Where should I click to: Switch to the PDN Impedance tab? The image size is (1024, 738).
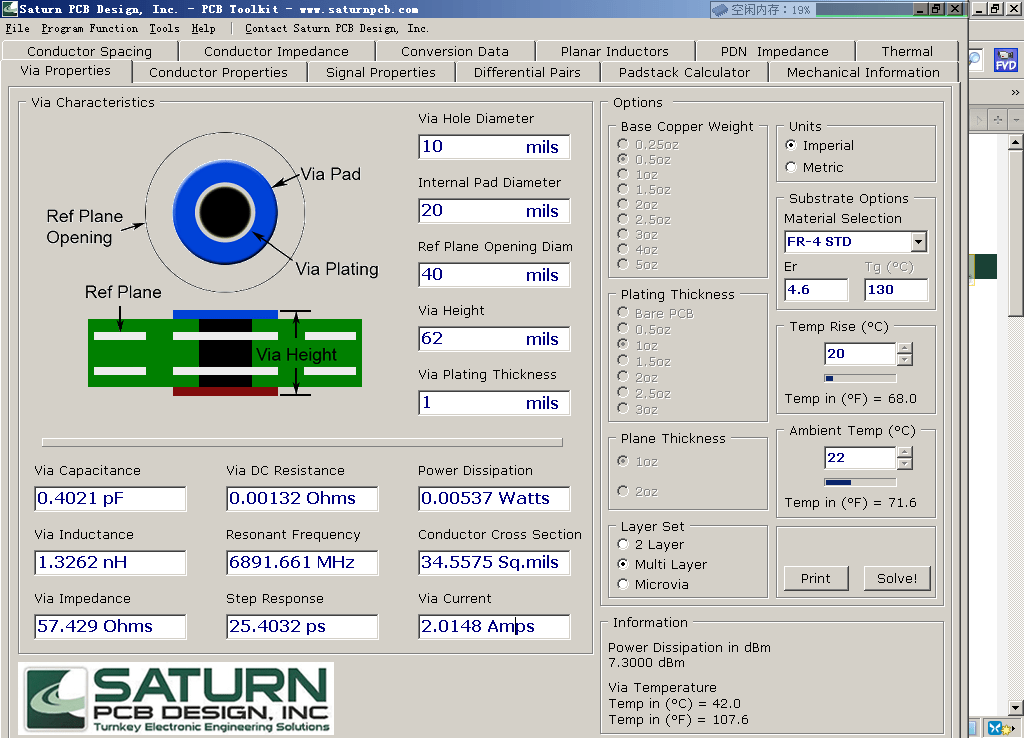pyautogui.click(x=775, y=51)
